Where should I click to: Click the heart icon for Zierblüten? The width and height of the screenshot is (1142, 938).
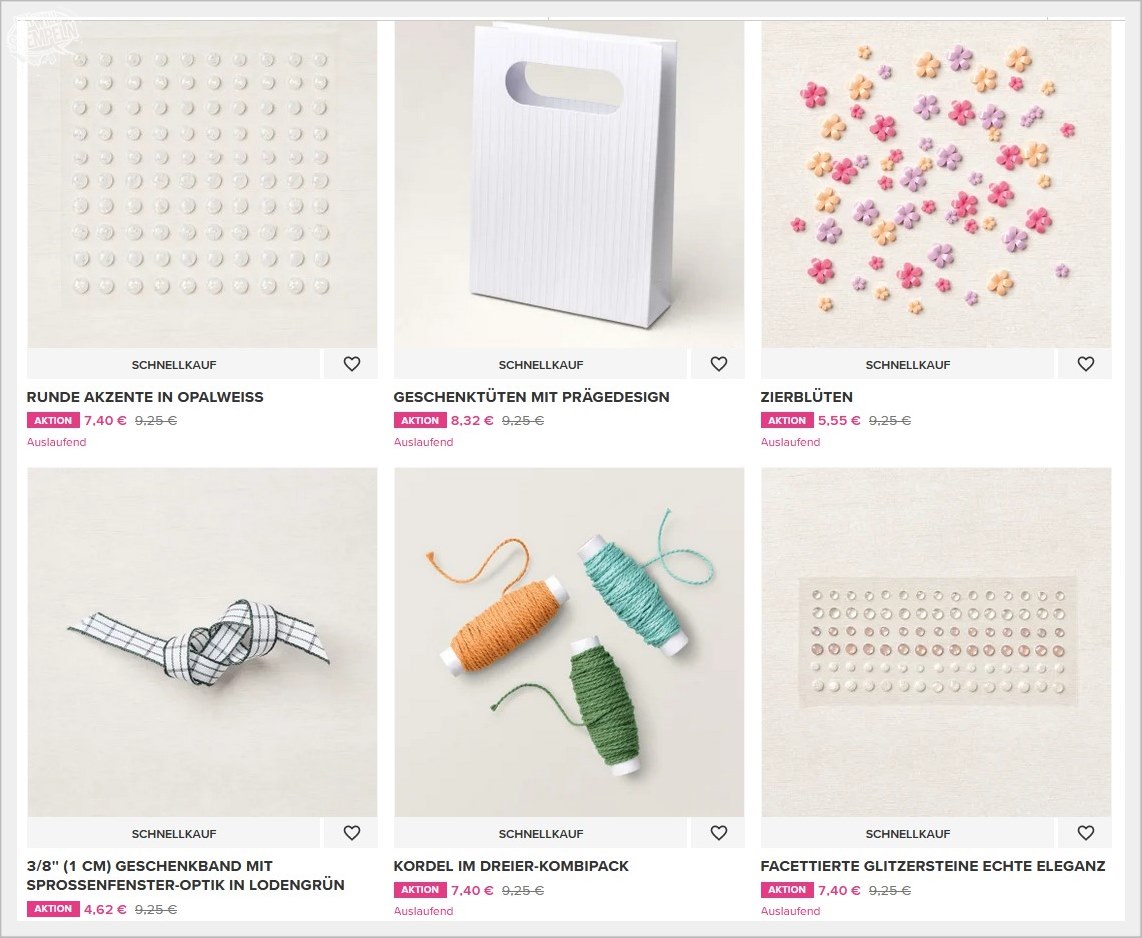click(1086, 364)
